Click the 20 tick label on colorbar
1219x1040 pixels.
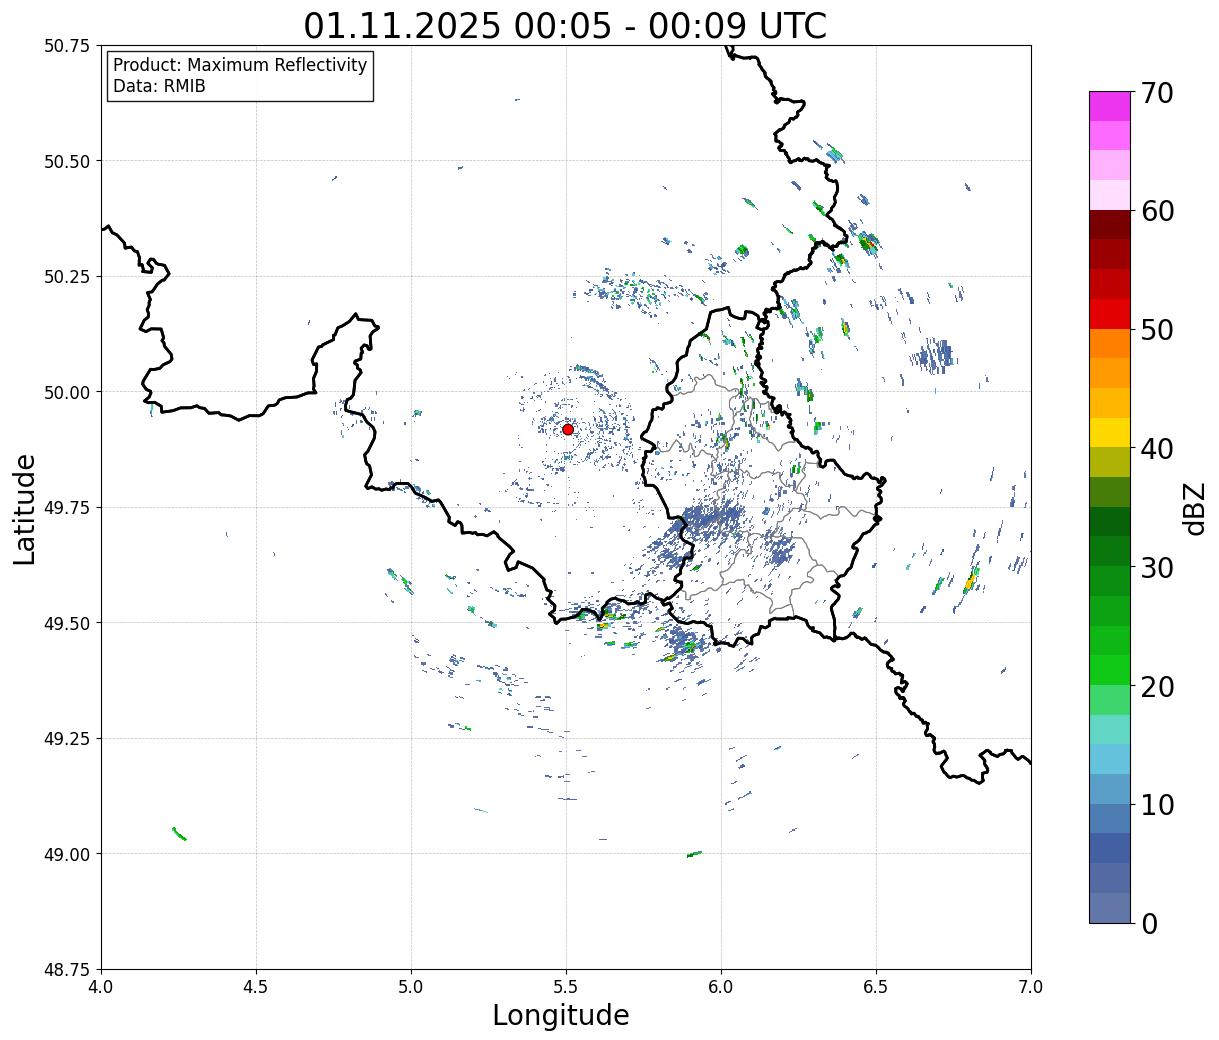(x=1158, y=687)
